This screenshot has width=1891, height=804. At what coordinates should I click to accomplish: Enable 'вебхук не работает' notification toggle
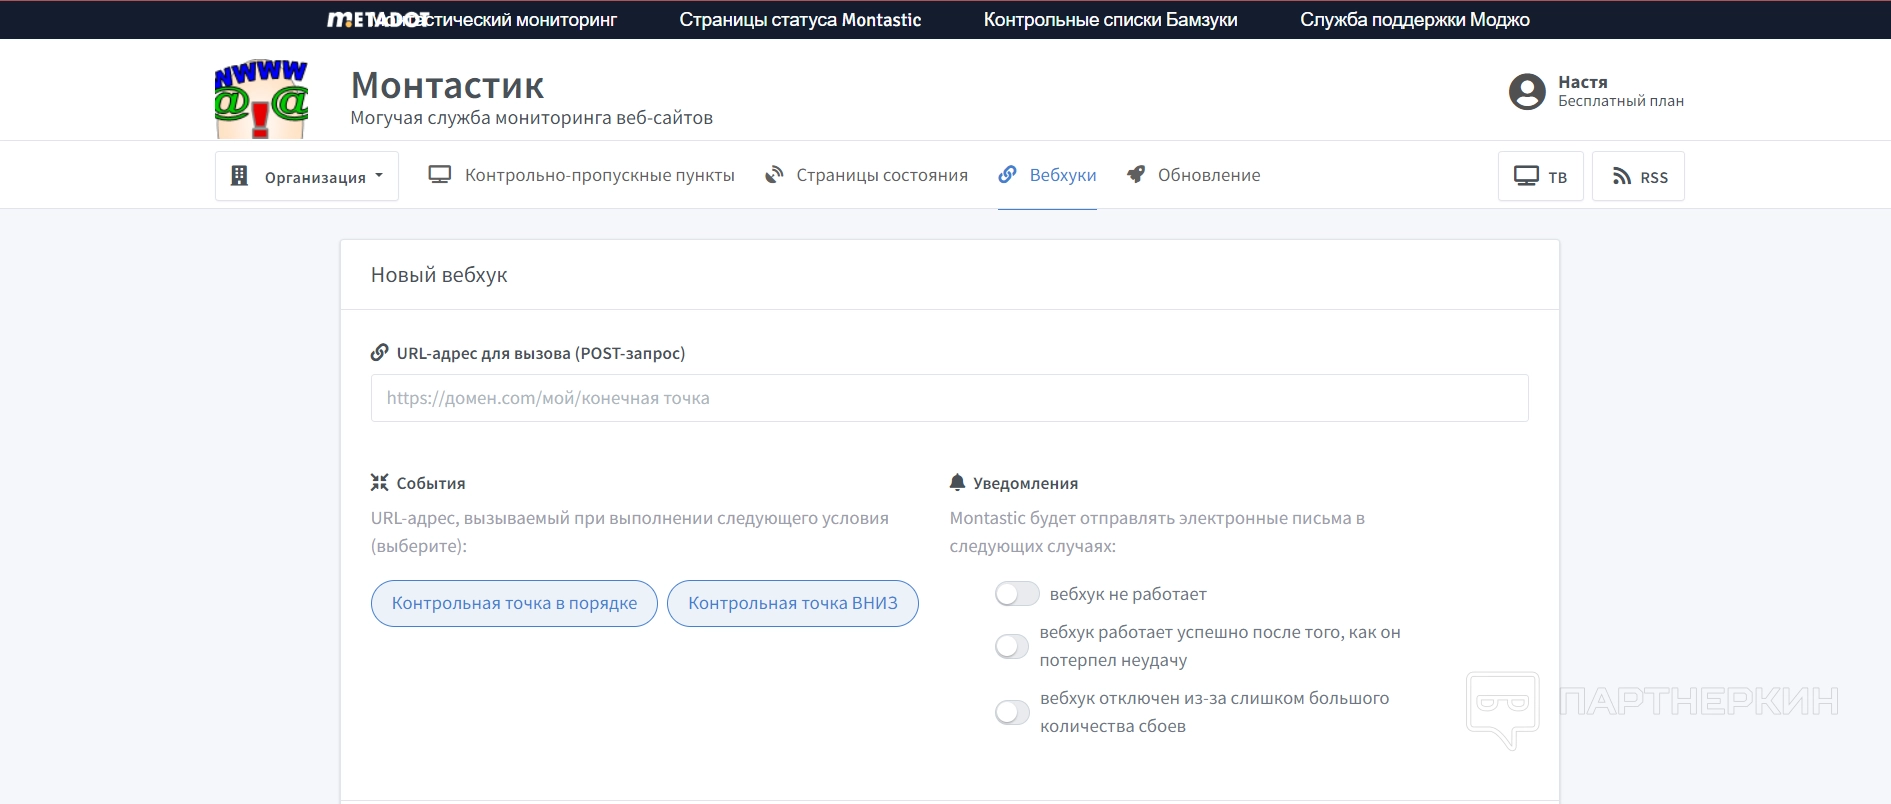[1017, 594]
